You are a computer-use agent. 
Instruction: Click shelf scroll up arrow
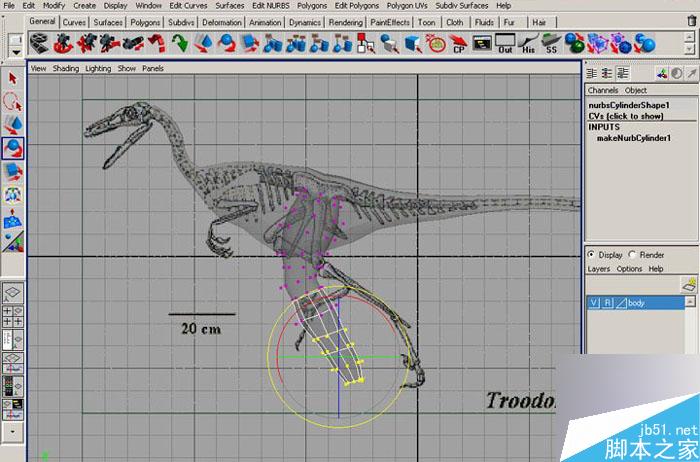(690, 38)
